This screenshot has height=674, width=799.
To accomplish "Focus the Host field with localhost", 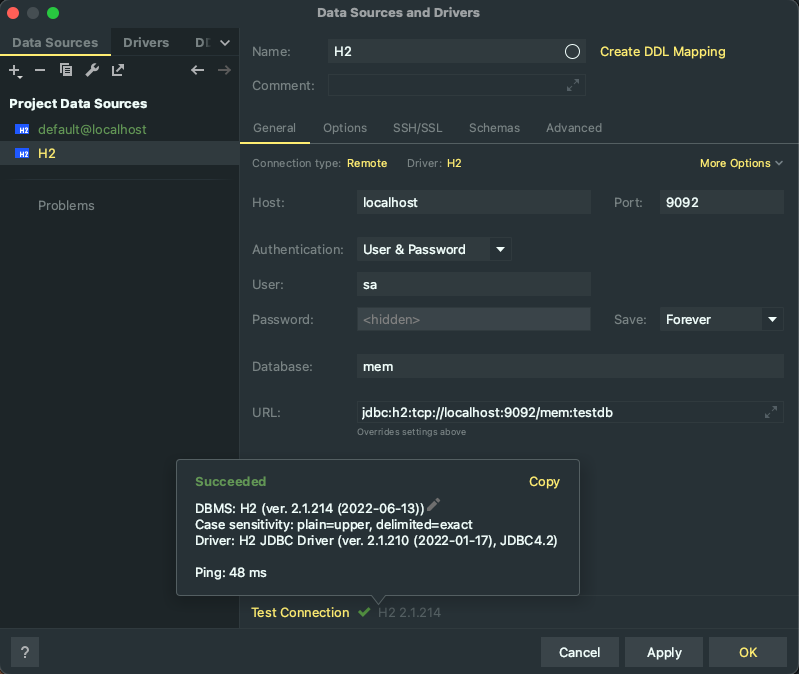I will 473,202.
